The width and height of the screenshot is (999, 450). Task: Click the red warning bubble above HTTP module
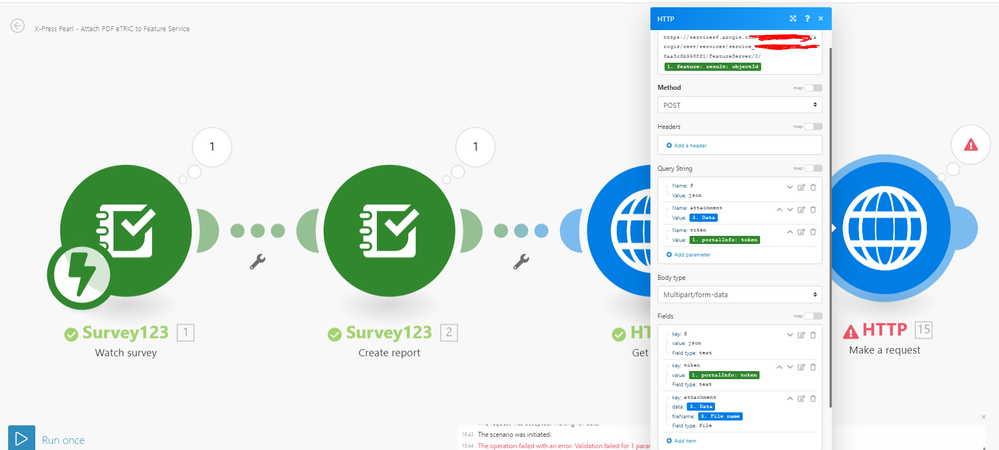970,145
